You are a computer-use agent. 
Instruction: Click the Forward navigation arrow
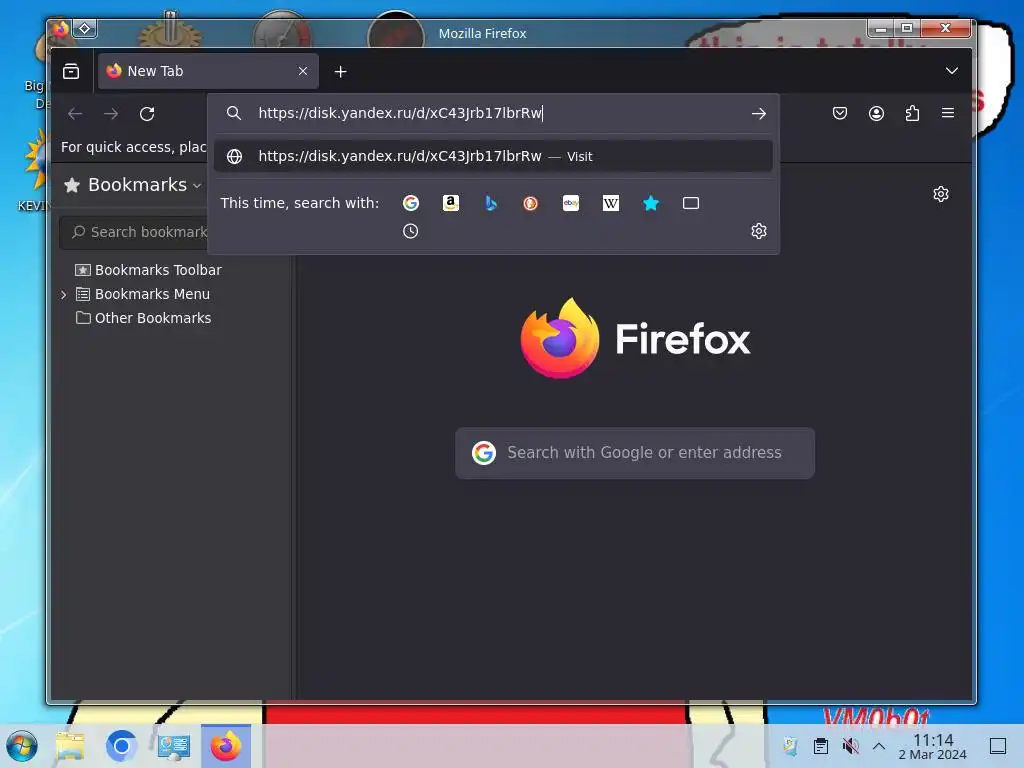111,114
